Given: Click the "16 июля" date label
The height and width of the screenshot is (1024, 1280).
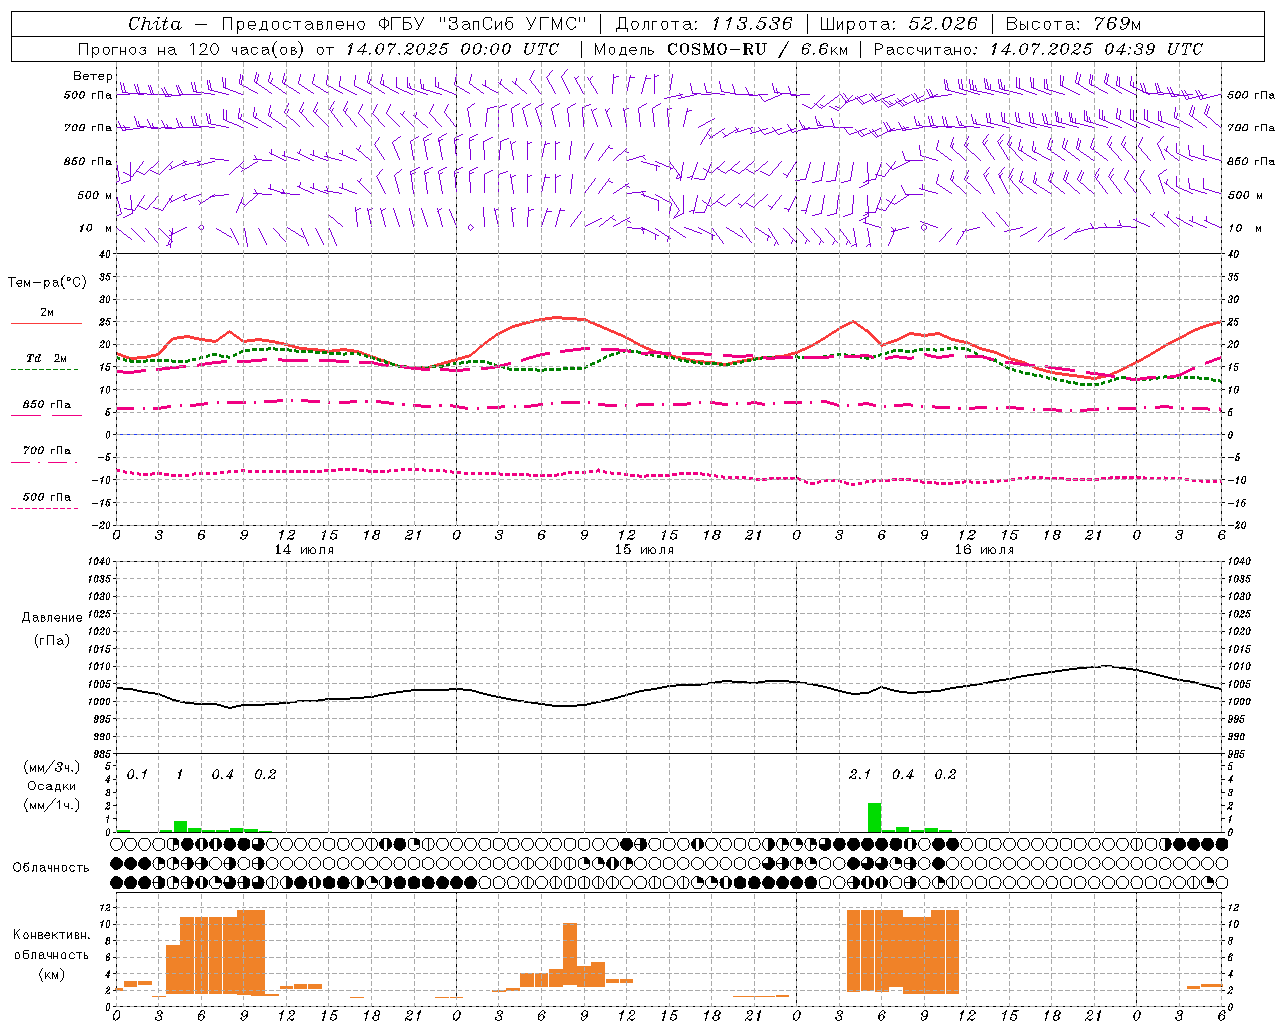Looking at the screenshot, I should 984,550.
